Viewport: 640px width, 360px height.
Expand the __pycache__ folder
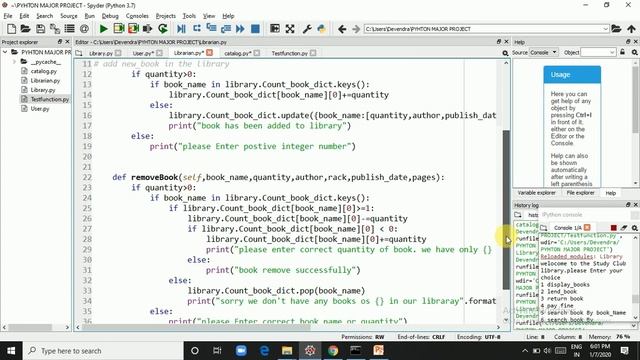[14, 62]
